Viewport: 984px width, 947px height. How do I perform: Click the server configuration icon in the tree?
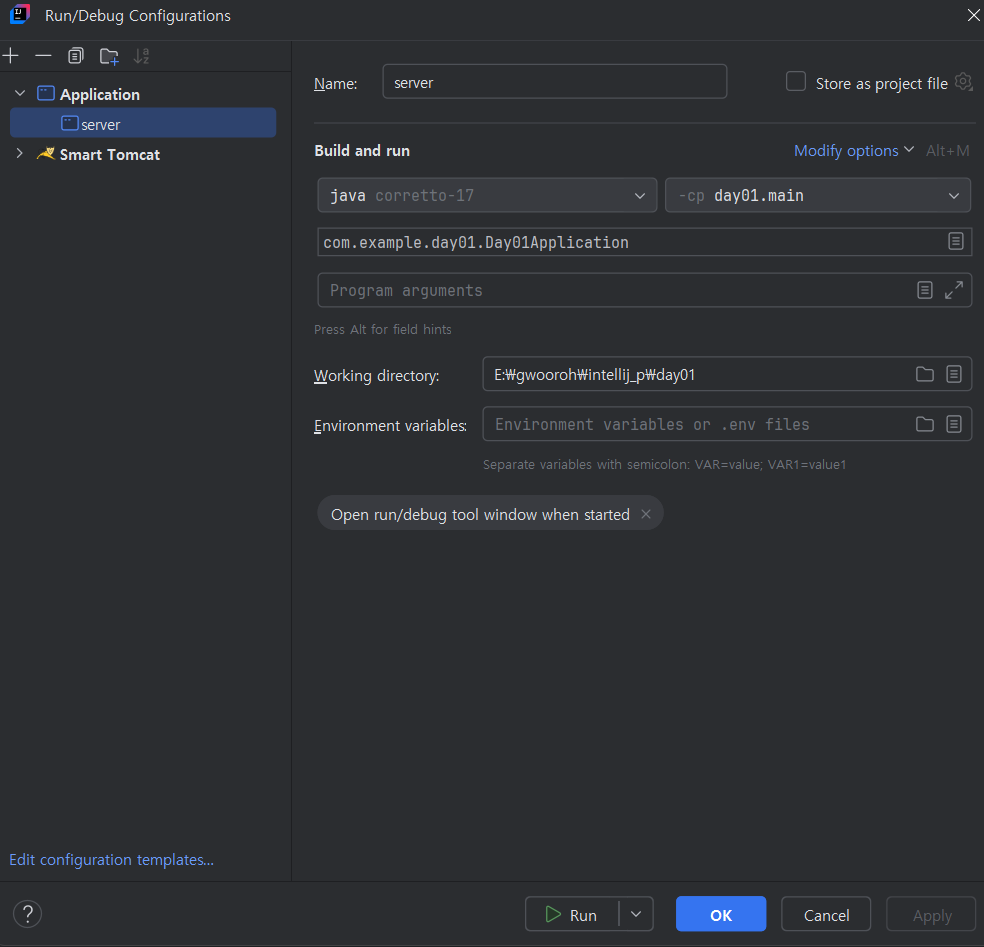[70, 123]
